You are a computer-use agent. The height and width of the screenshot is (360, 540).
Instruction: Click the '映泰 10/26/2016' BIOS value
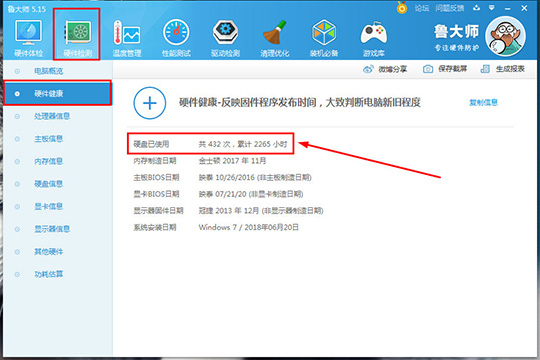point(255,177)
